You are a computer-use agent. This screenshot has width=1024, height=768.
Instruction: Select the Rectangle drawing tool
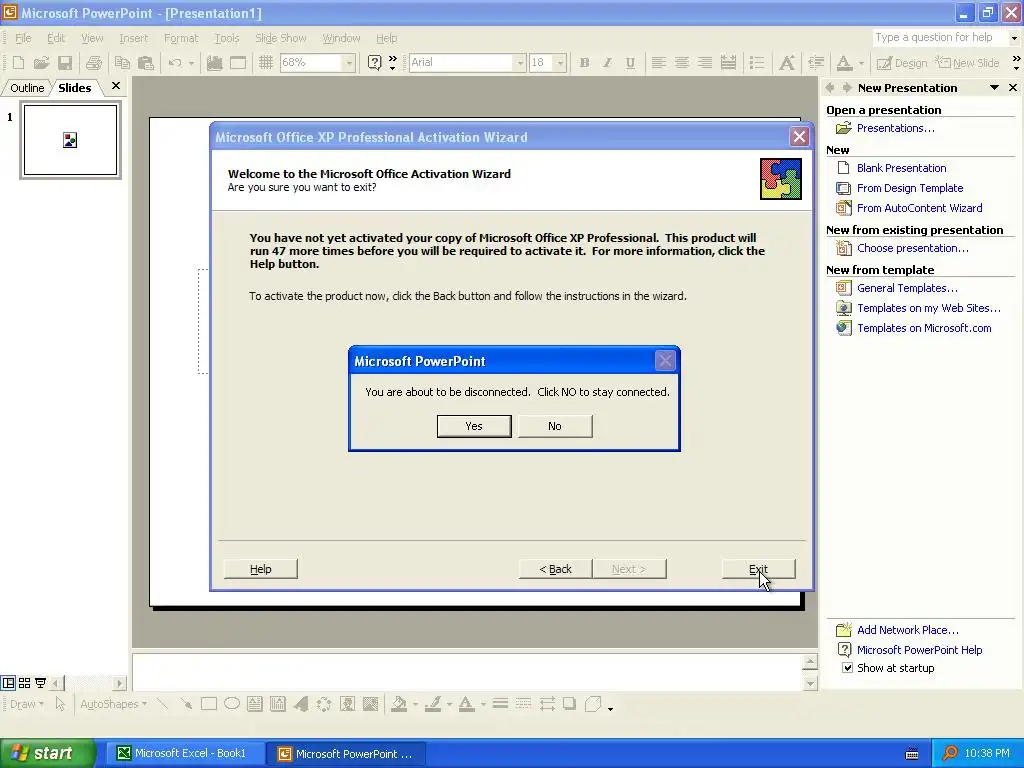pos(209,704)
